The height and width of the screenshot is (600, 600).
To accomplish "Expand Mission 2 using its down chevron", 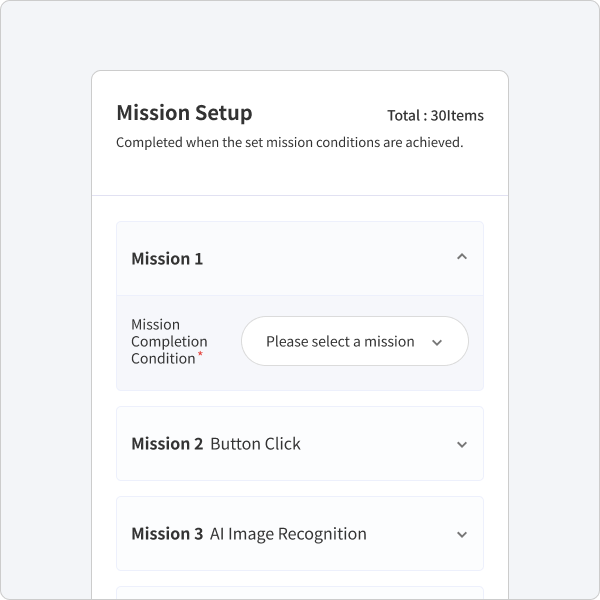I will pos(462,445).
